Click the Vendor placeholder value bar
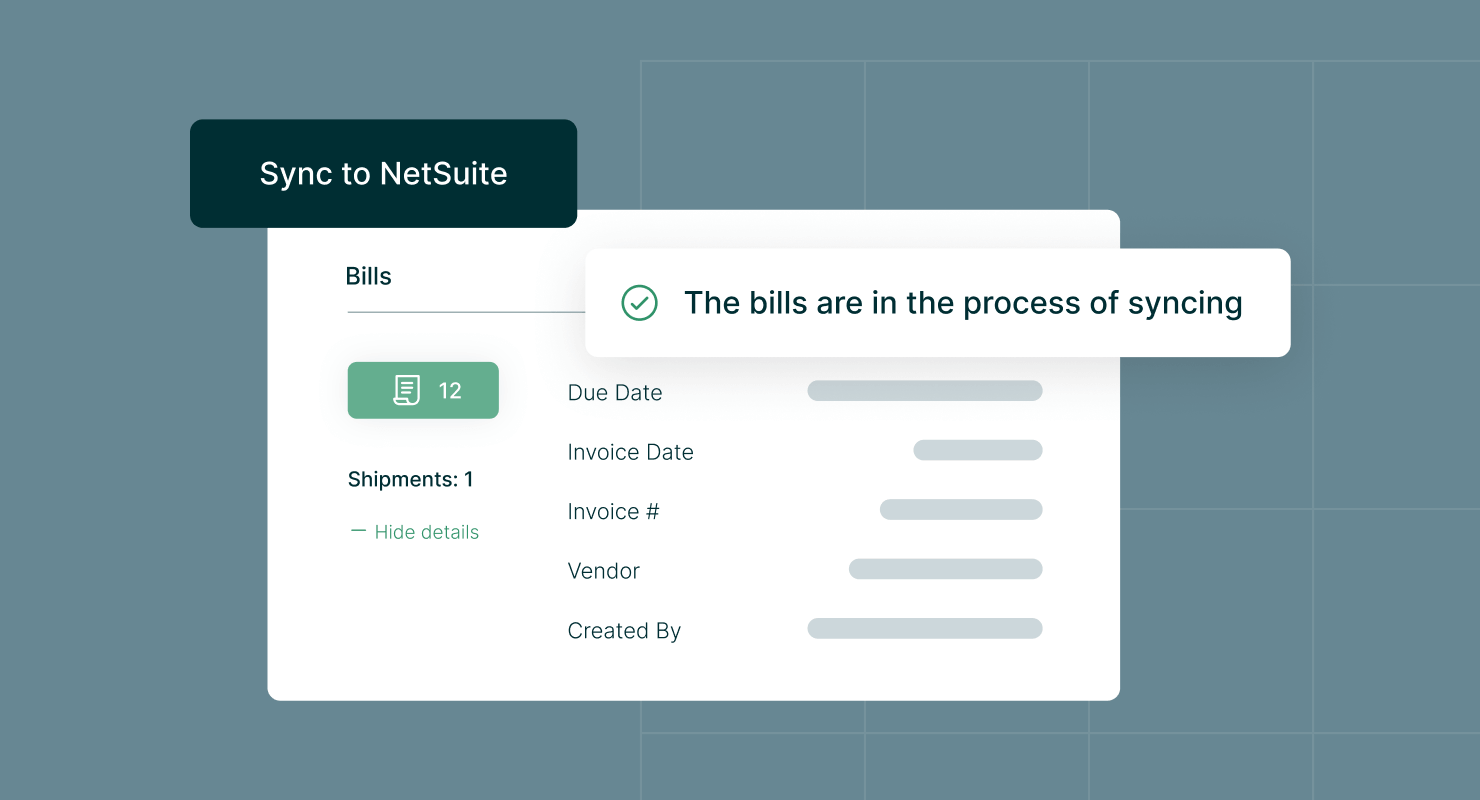Image resolution: width=1480 pixels, height=800 pixels. click(945, 569)
